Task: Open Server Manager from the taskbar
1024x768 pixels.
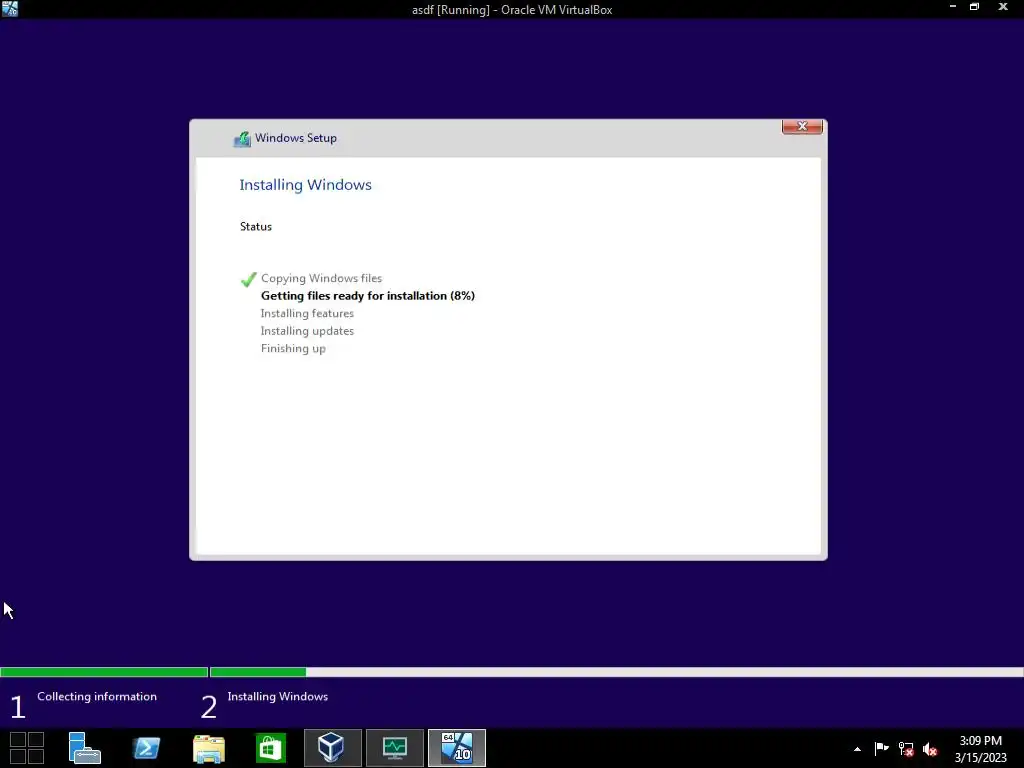Action: tap(84, 748)
